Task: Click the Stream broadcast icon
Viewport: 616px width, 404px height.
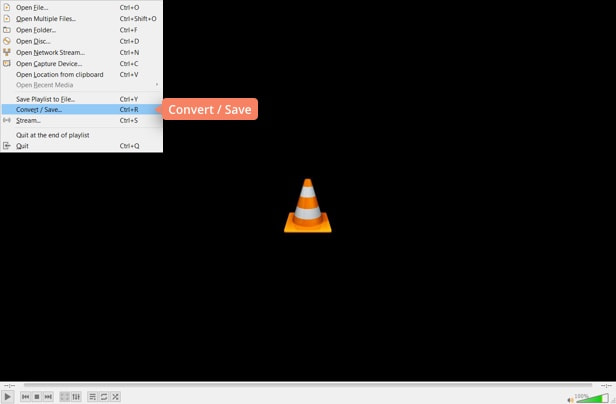Action: click(7, 120)
